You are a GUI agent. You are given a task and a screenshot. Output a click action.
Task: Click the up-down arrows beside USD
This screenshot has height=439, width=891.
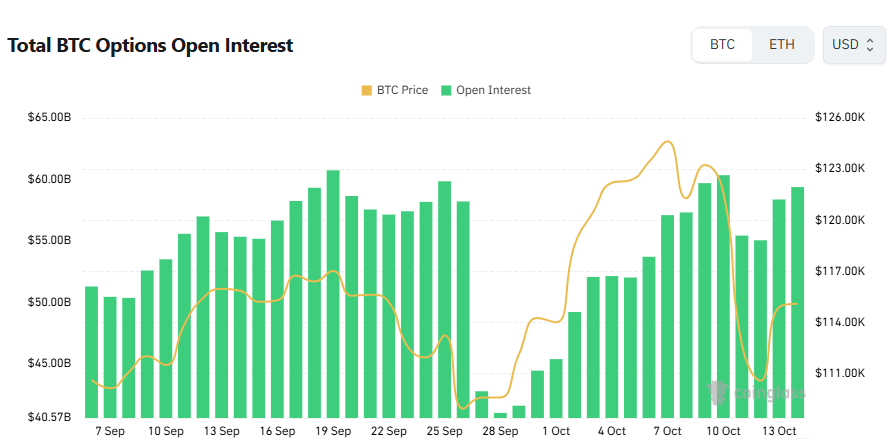point(870,45)
